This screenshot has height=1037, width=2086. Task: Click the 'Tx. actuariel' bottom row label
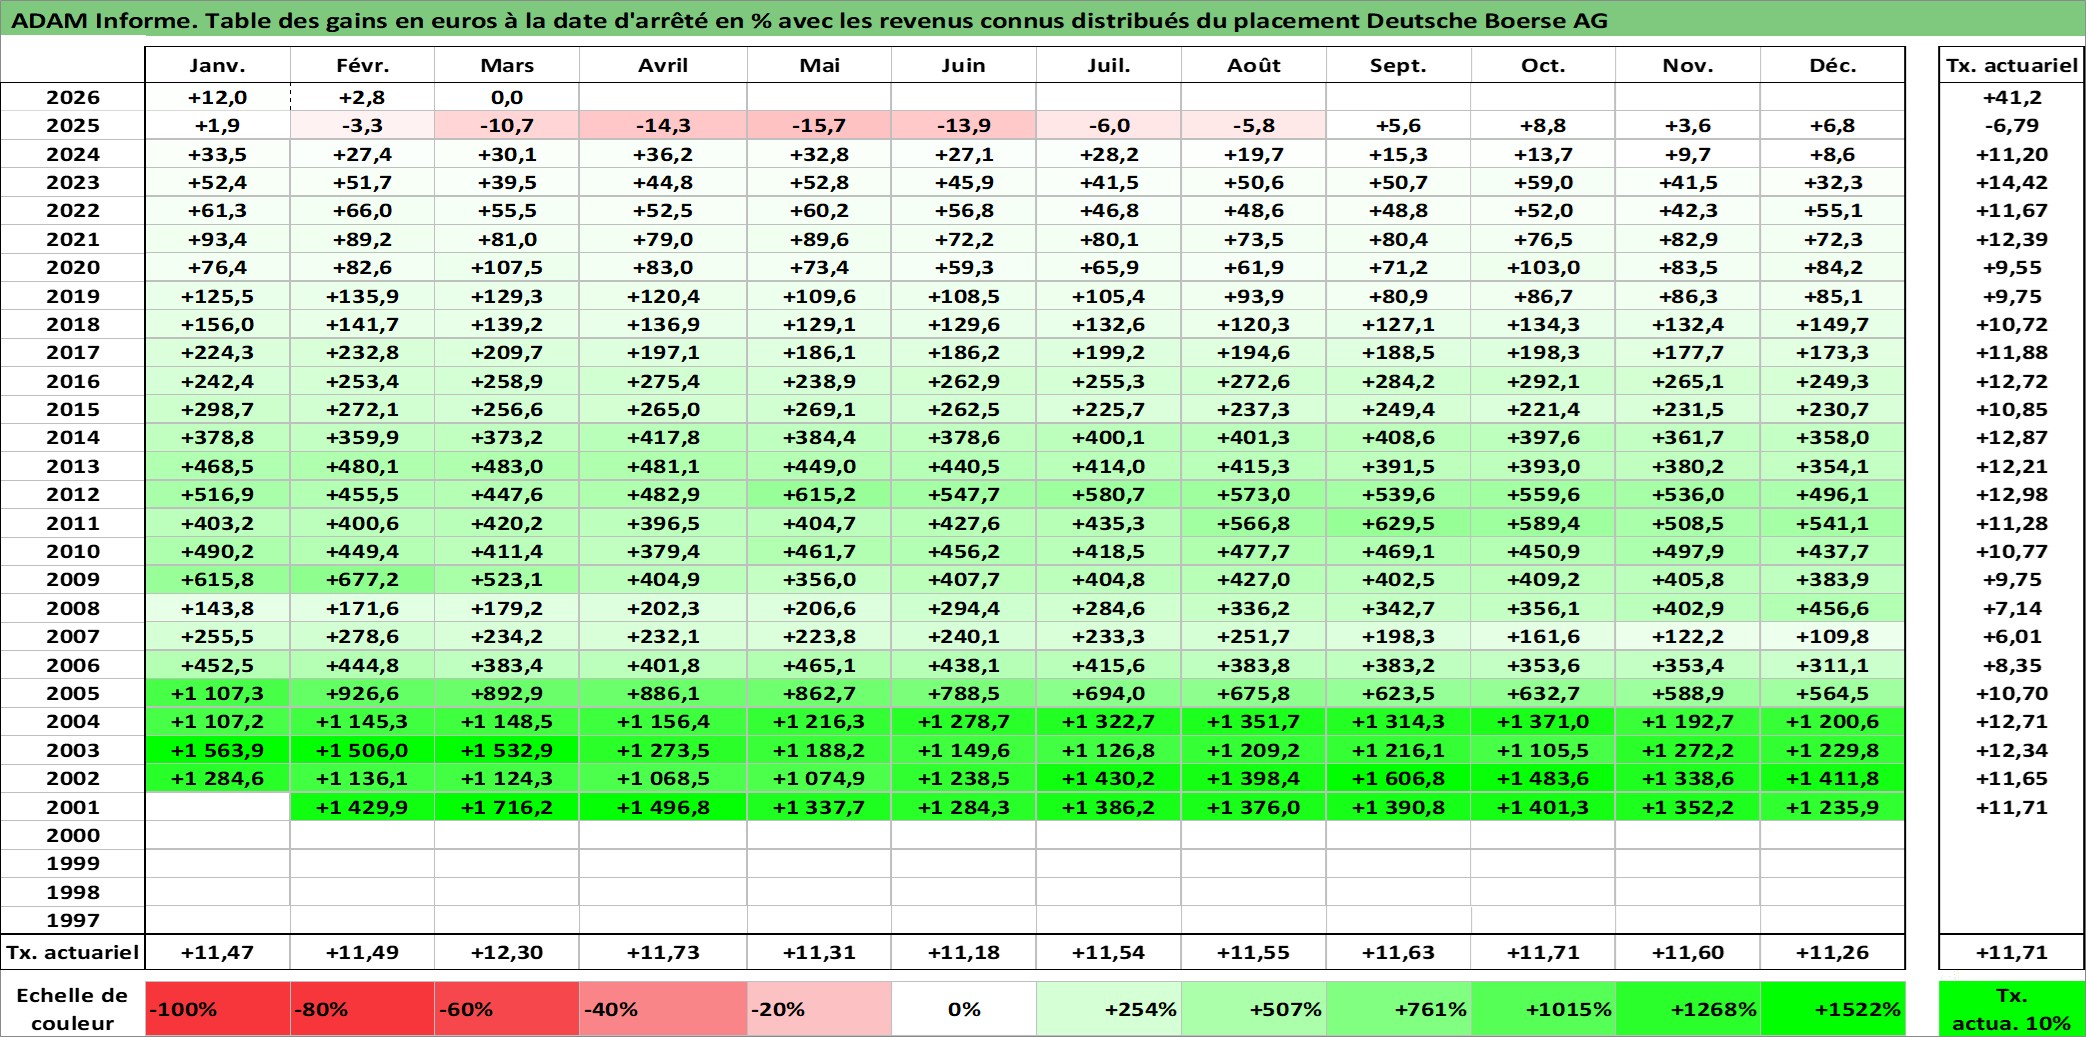[x=73, y=952]
